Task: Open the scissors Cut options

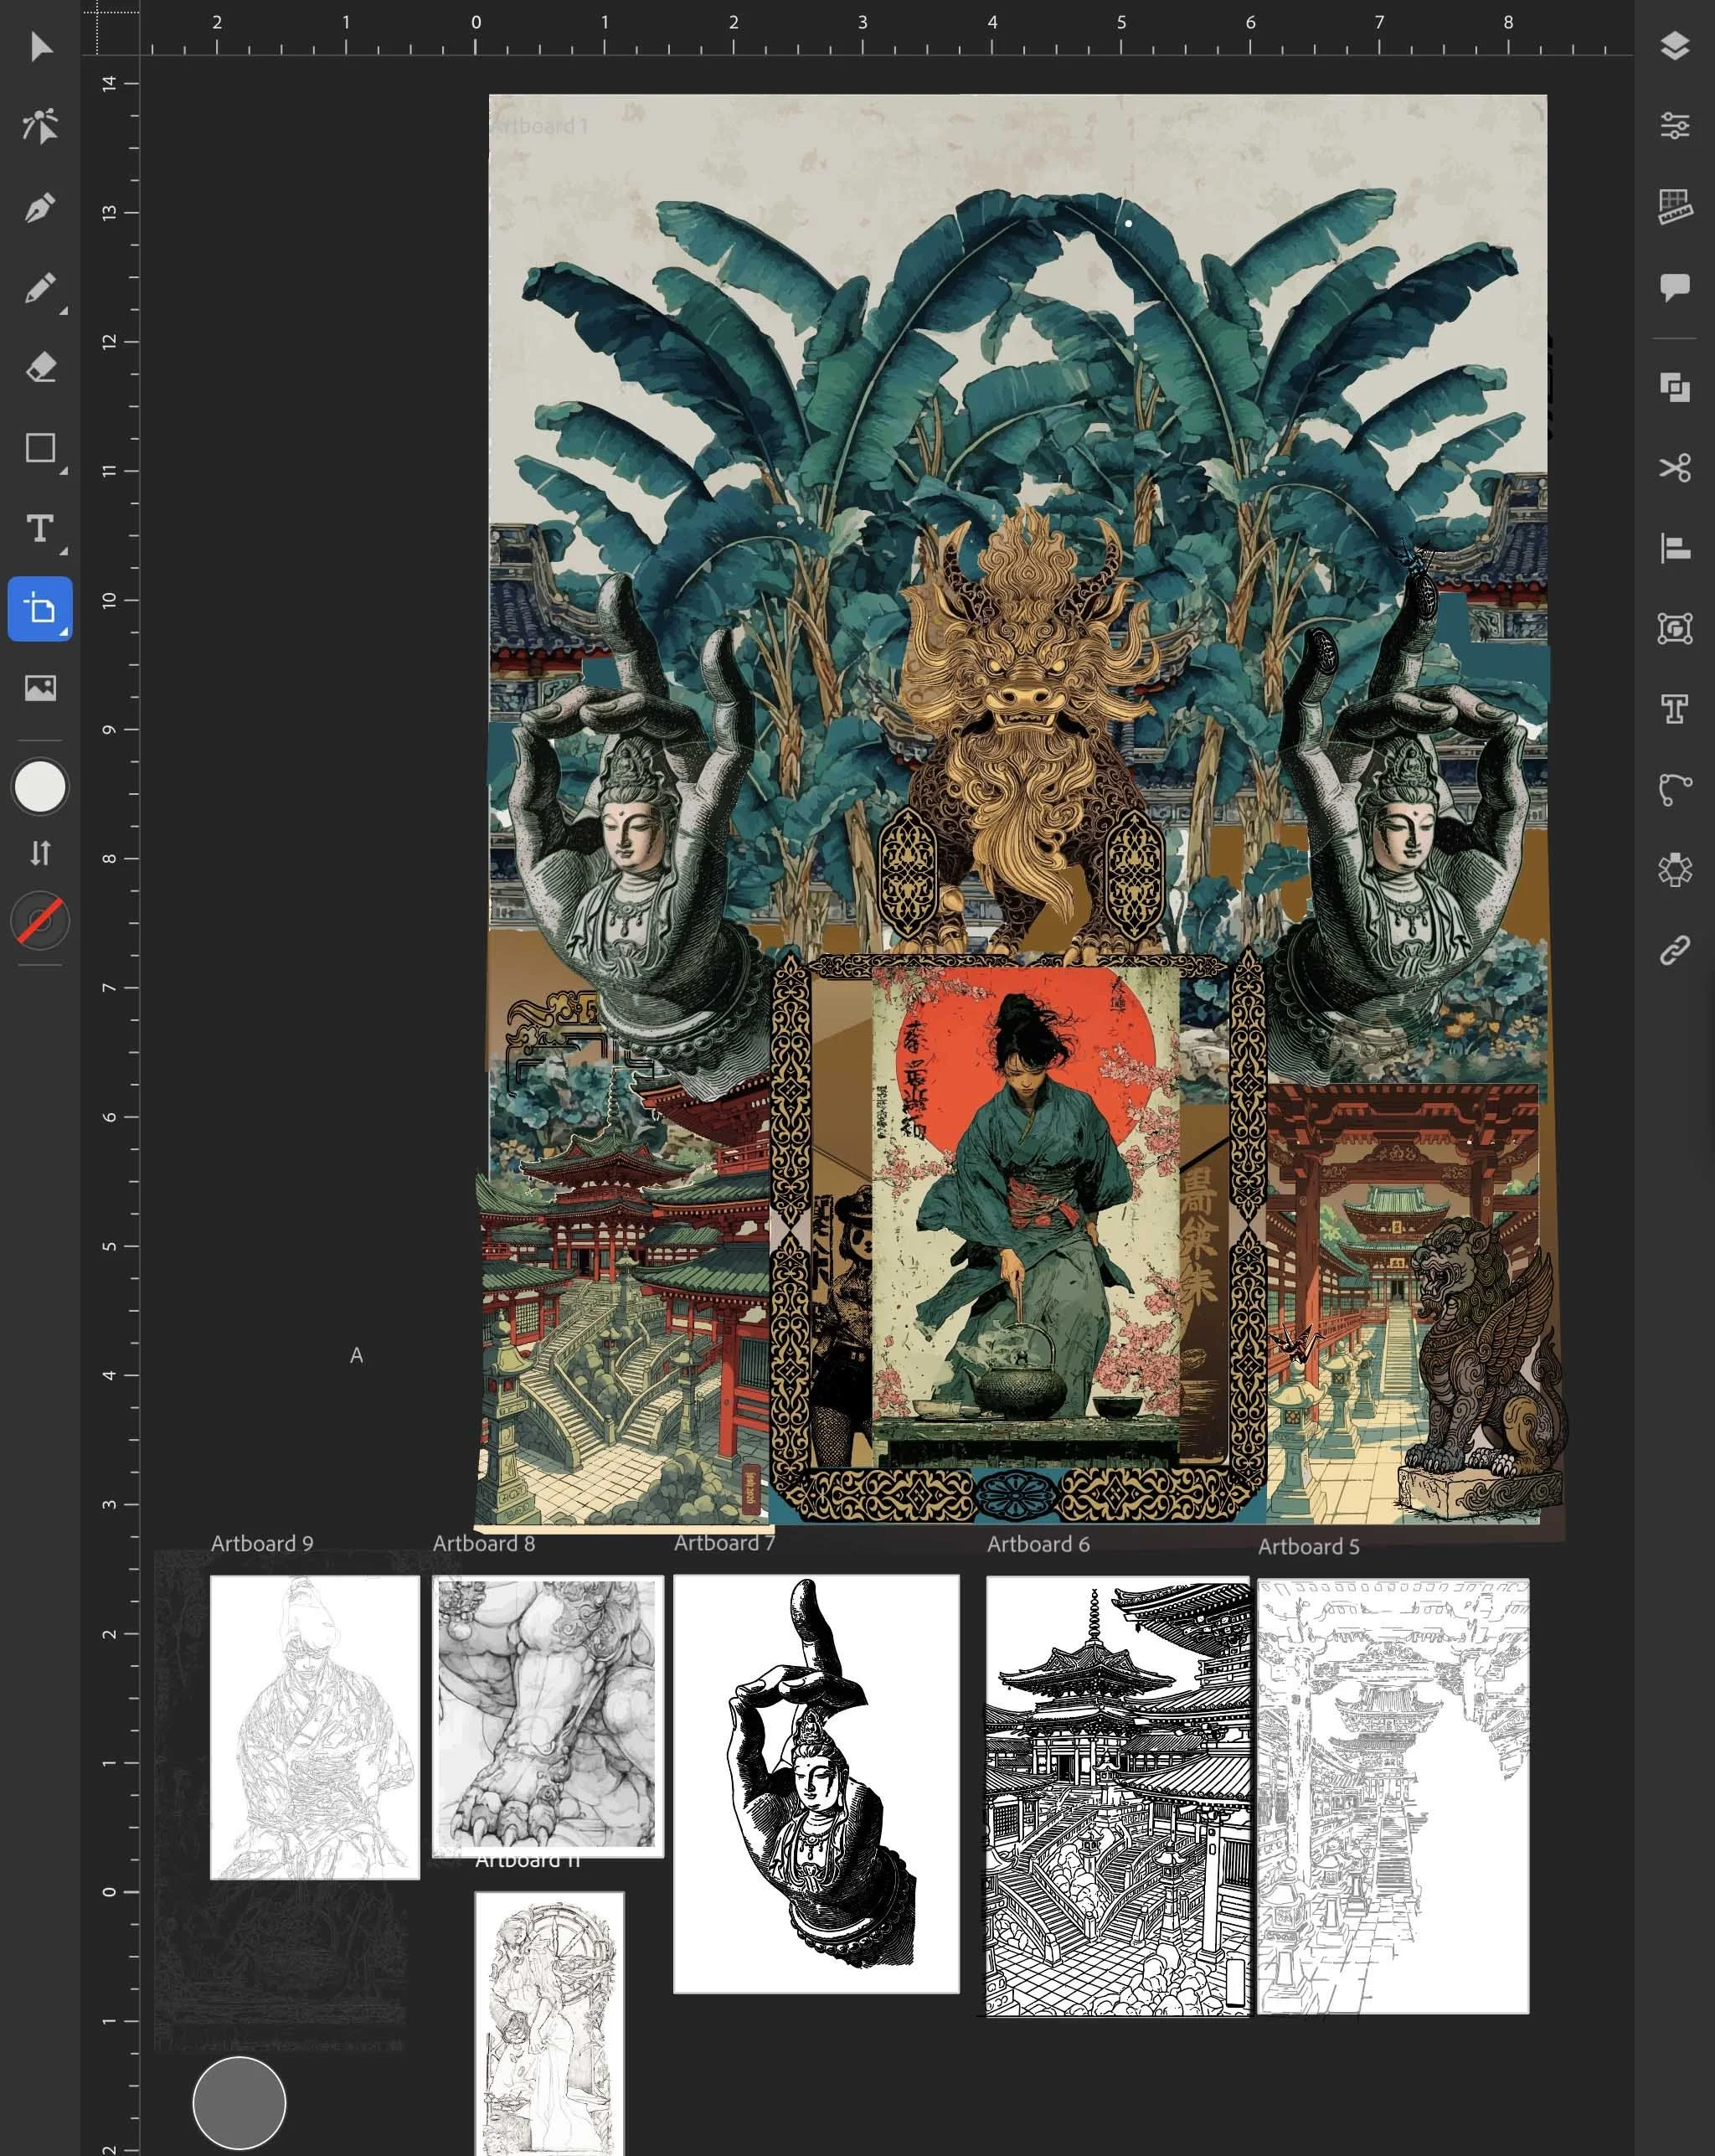Action: (x=1675, y=467)
